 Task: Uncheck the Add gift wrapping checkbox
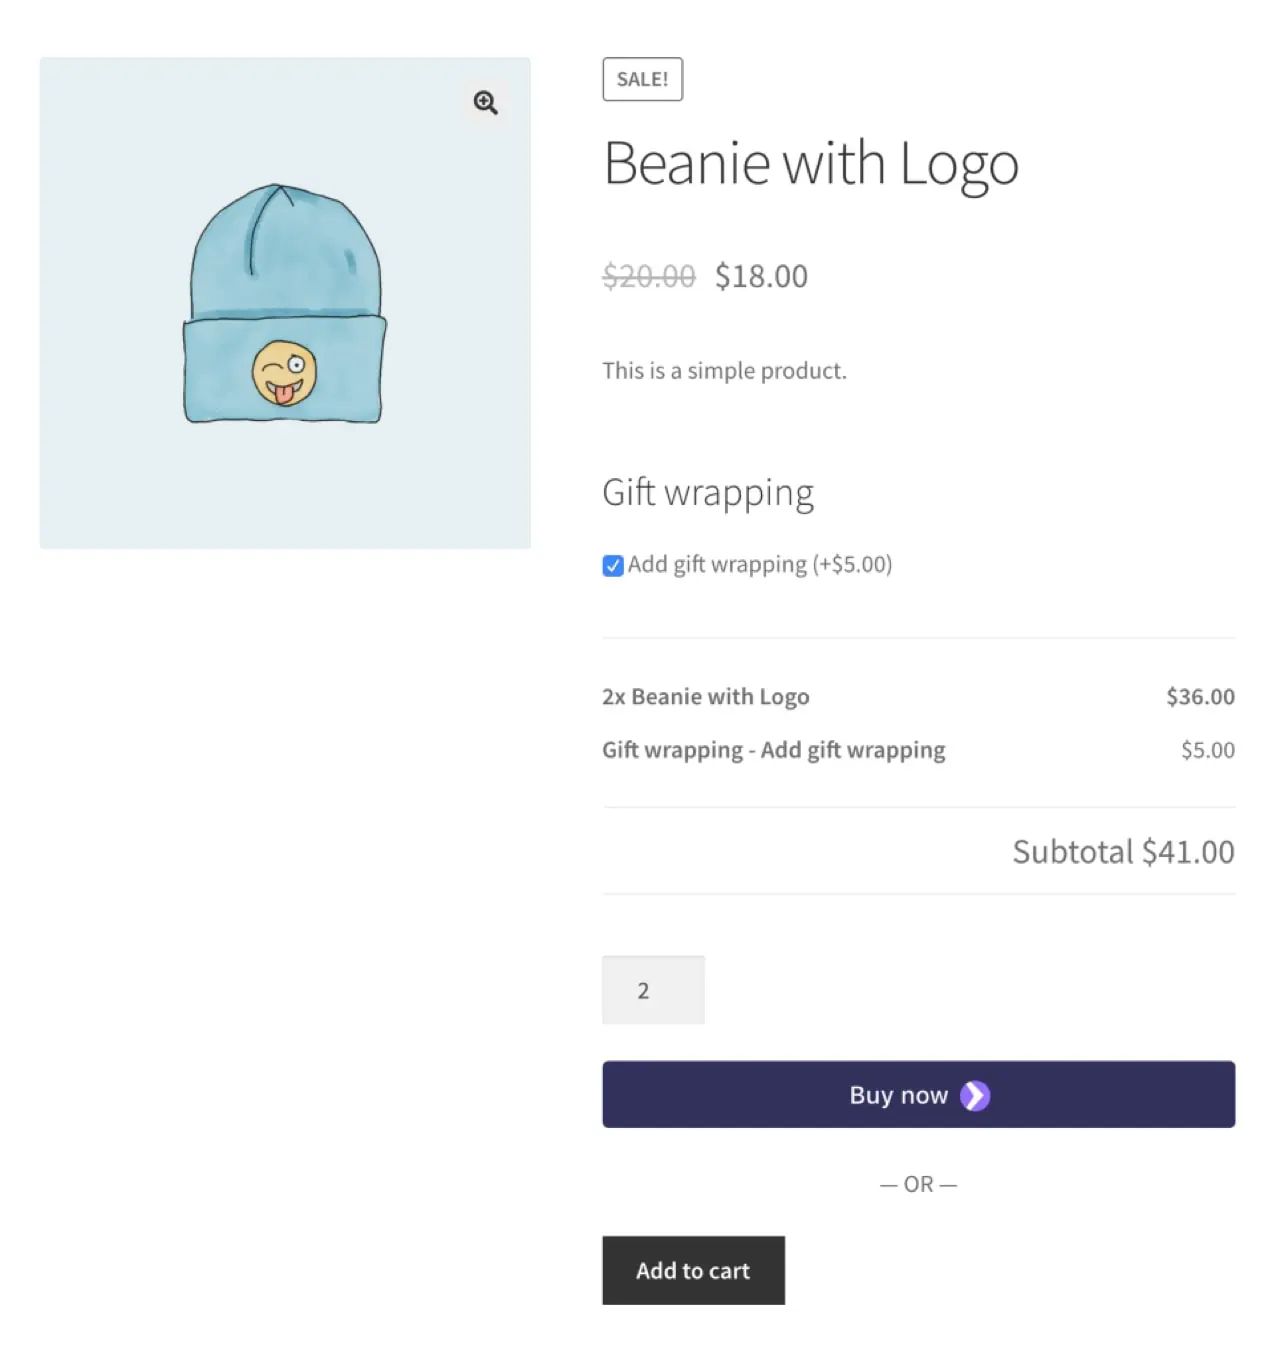tap(613, 566)
